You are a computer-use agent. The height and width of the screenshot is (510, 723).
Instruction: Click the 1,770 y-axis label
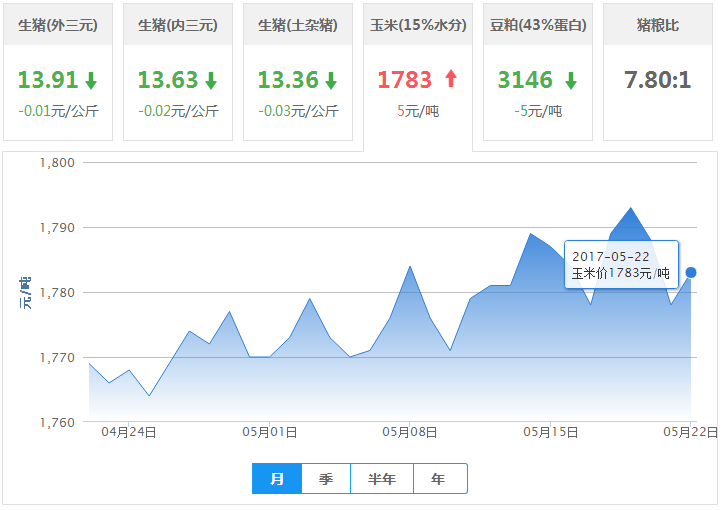tap(57, 358)
